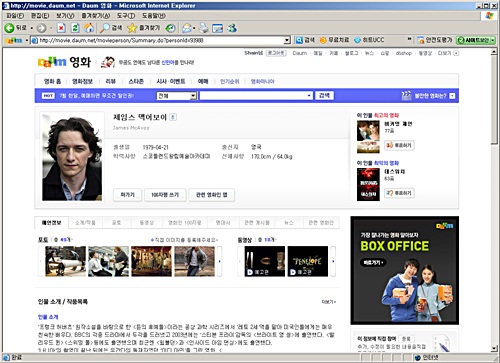Click the HOT badge in blue bar

(x=48, y=96)
